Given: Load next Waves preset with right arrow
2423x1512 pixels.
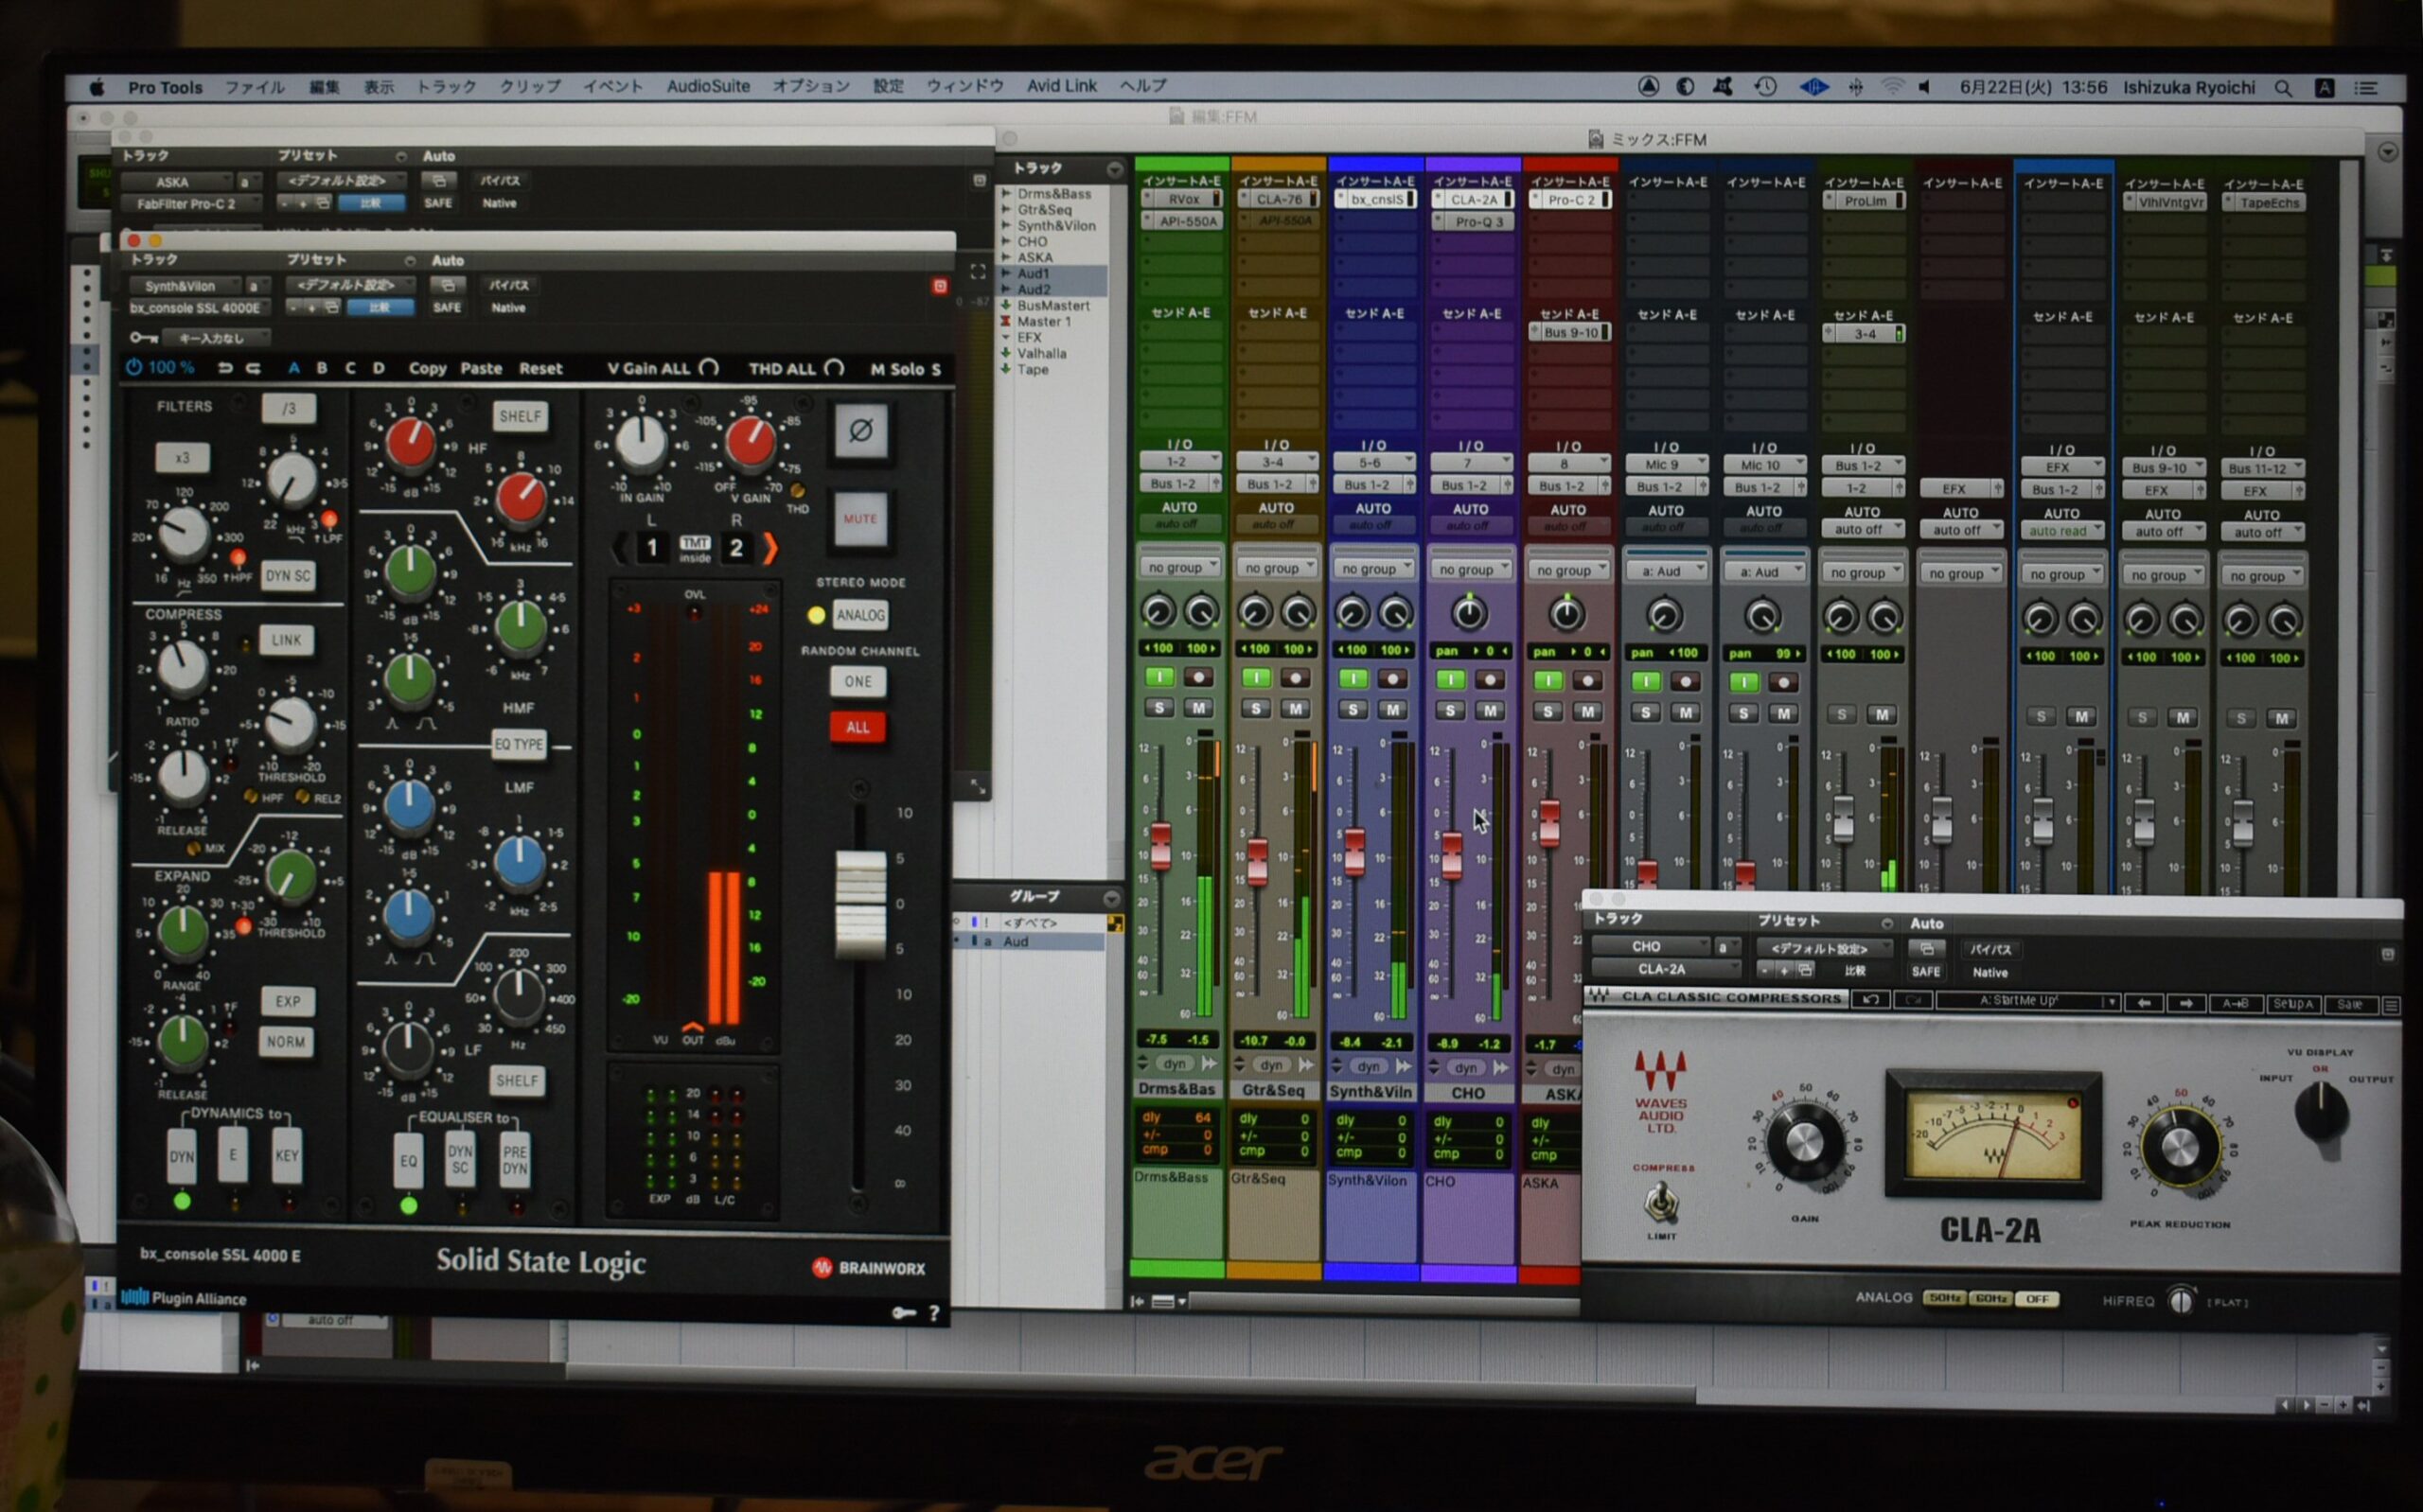Looking at the screenshot, I should tap(2185, 1003).
